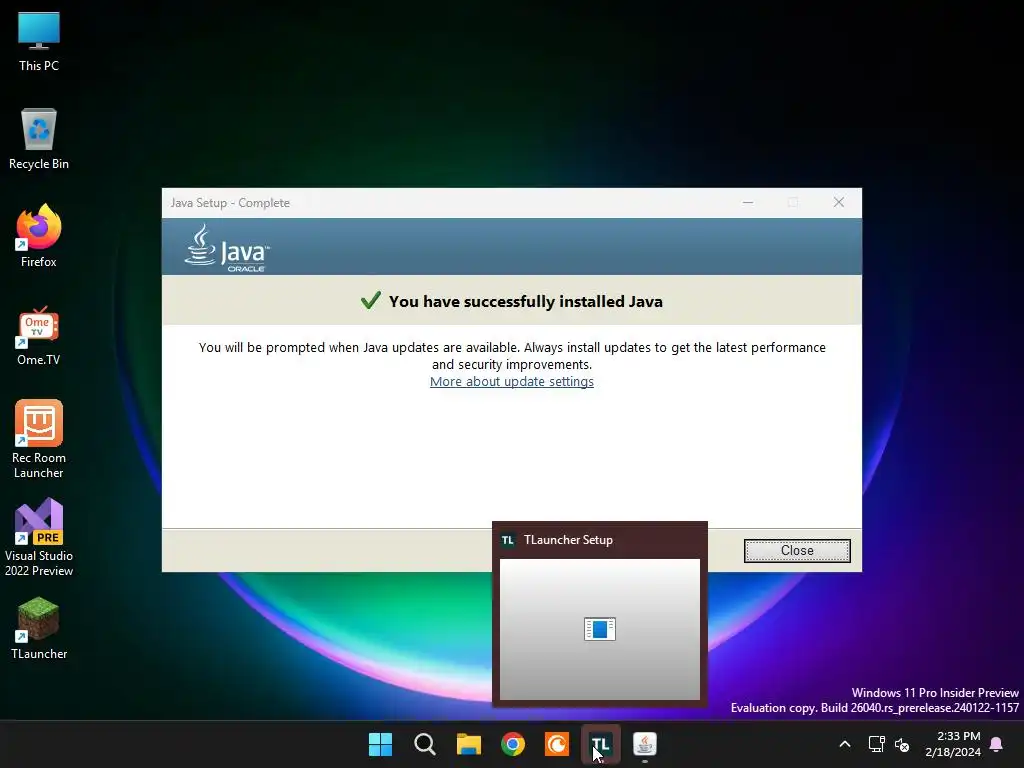Click the muted volume tray icon
The height and width of the screenshot is (768, 1024).
(902, 744)
